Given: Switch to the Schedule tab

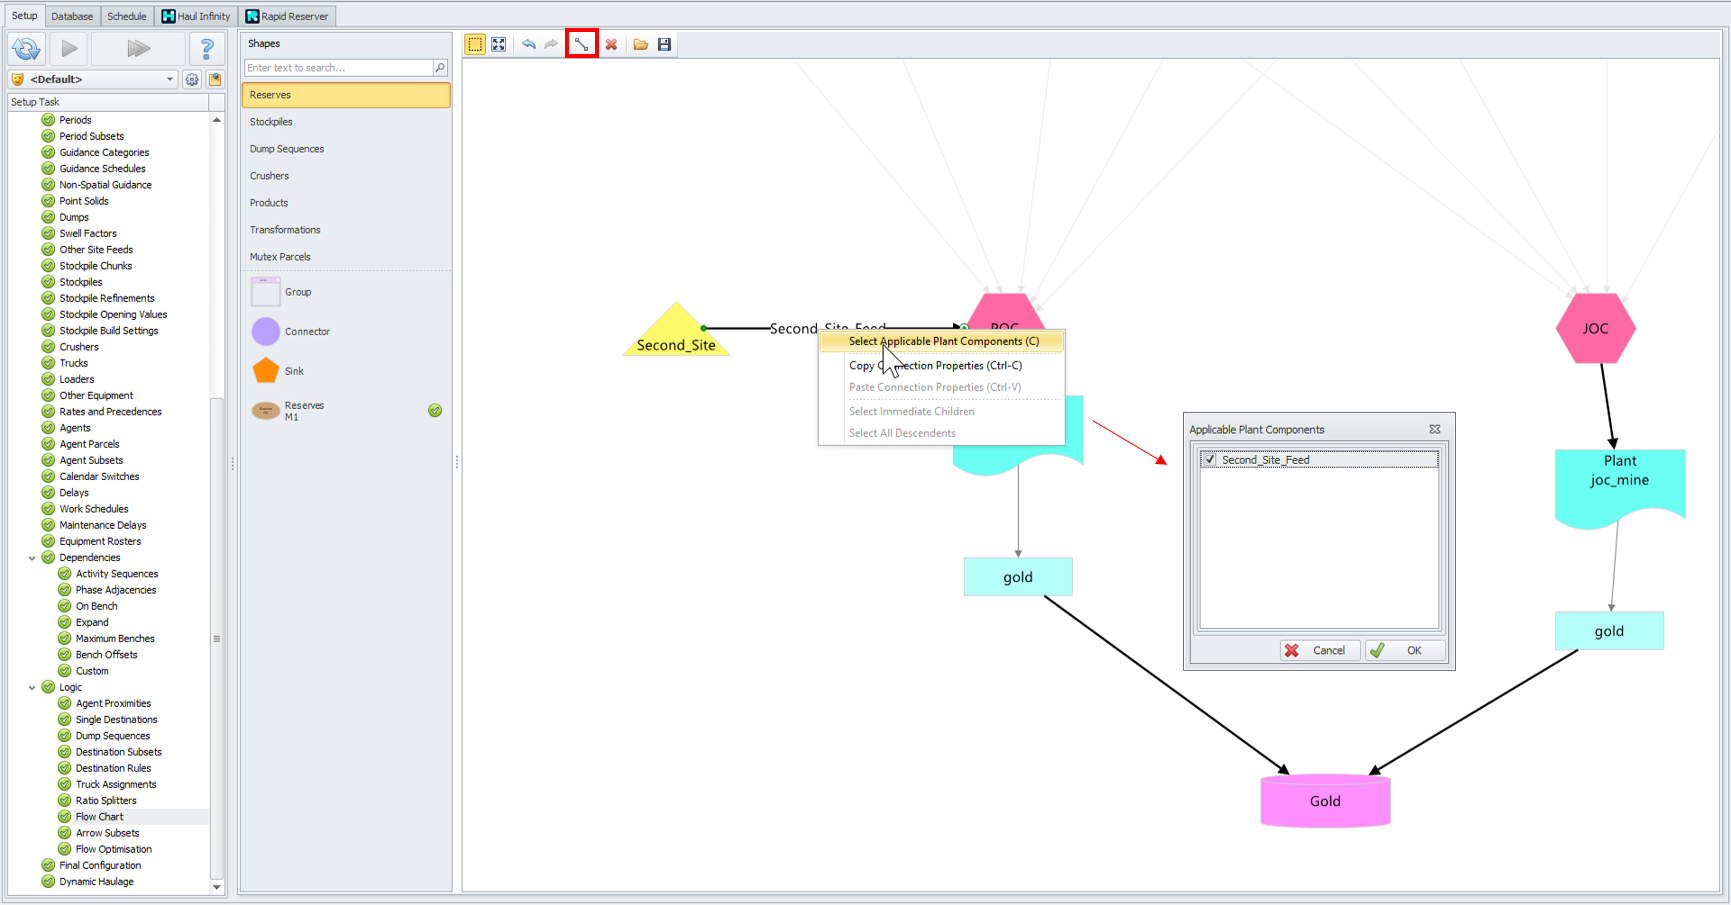Looking at the screenshot, I should [x=127, y=16].
